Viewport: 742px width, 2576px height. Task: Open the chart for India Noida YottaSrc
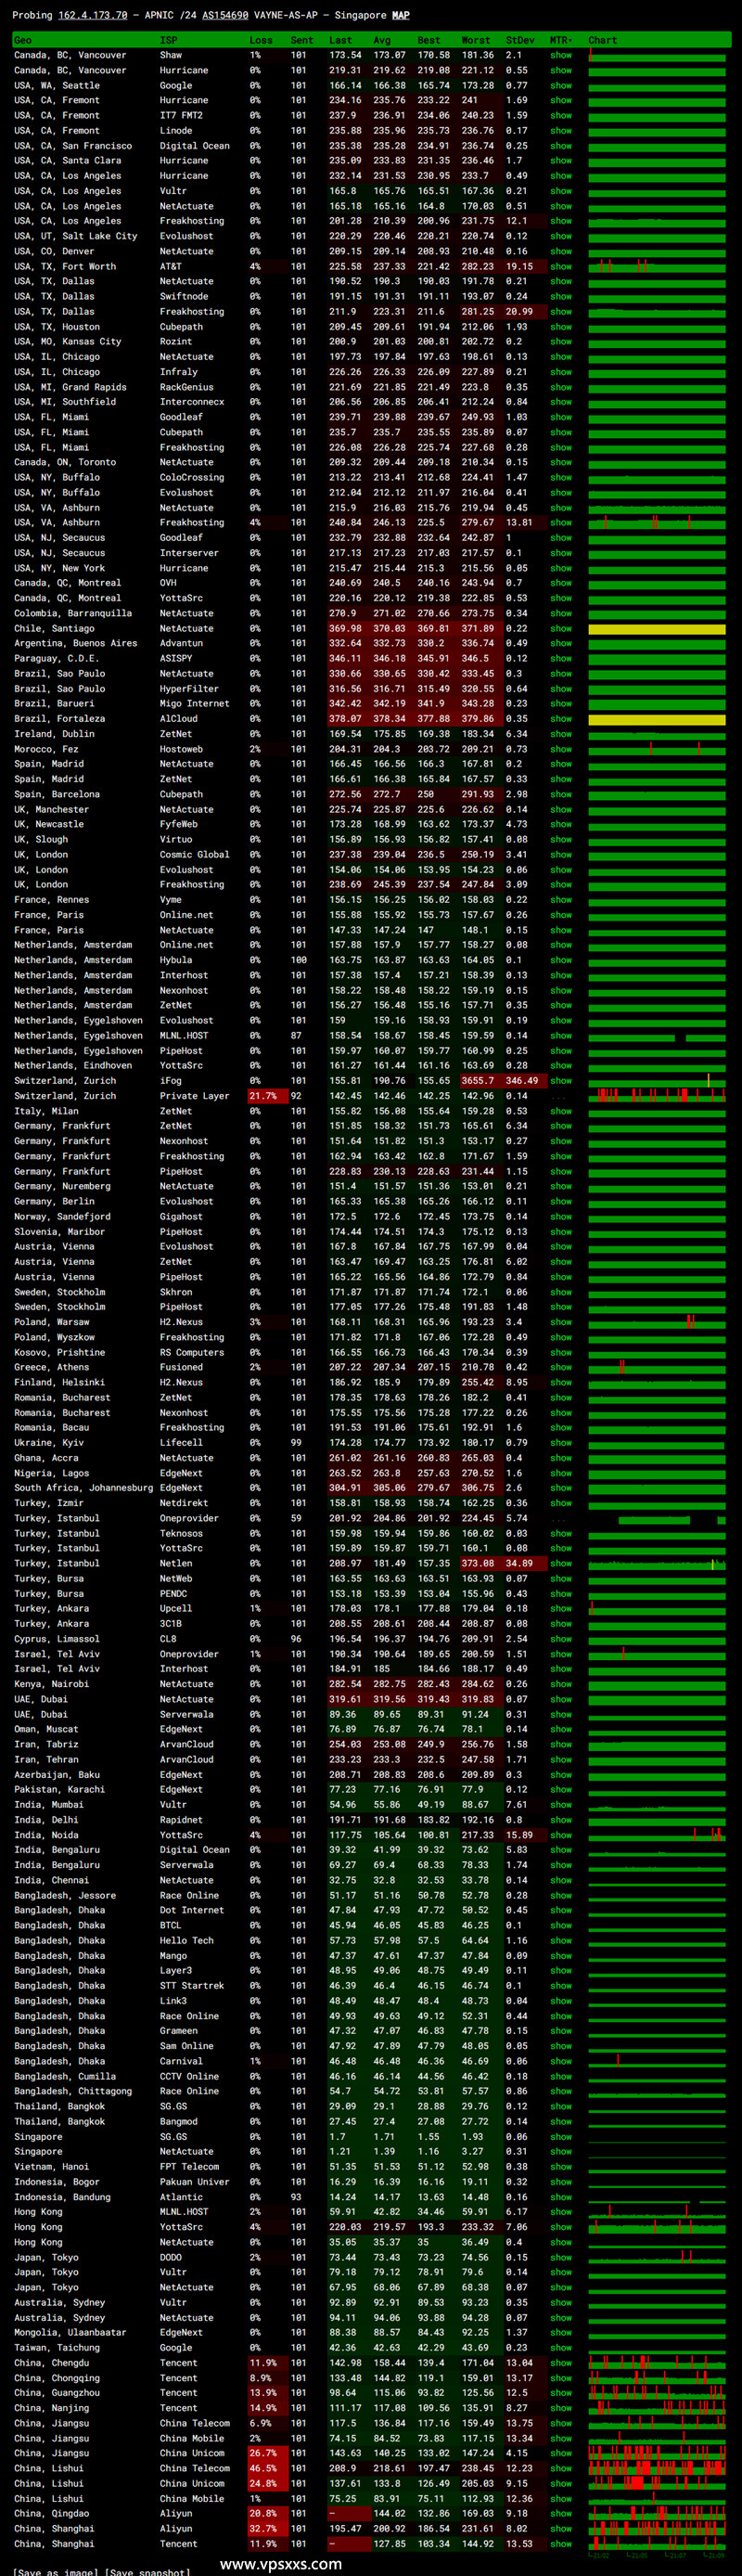(657, 1835)
